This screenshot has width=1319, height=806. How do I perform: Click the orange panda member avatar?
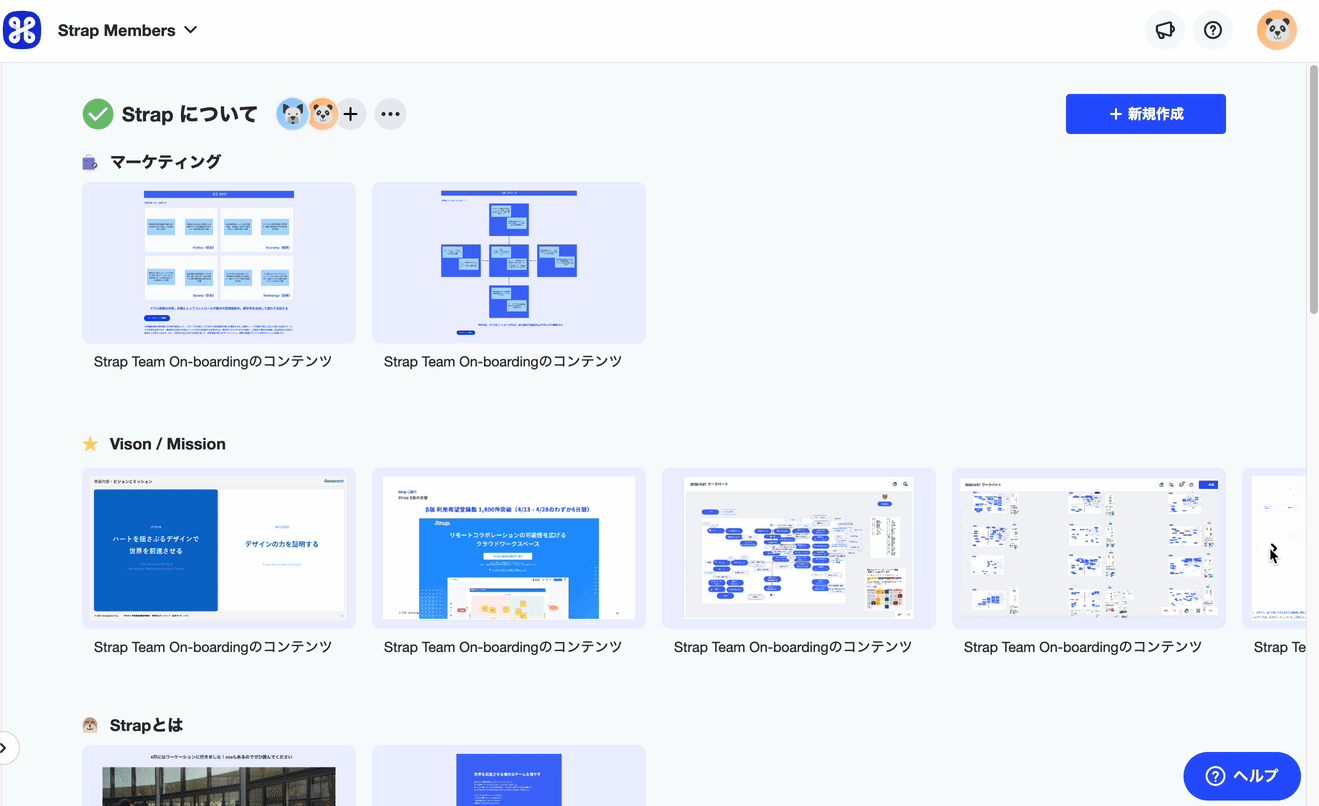[322, 114]
